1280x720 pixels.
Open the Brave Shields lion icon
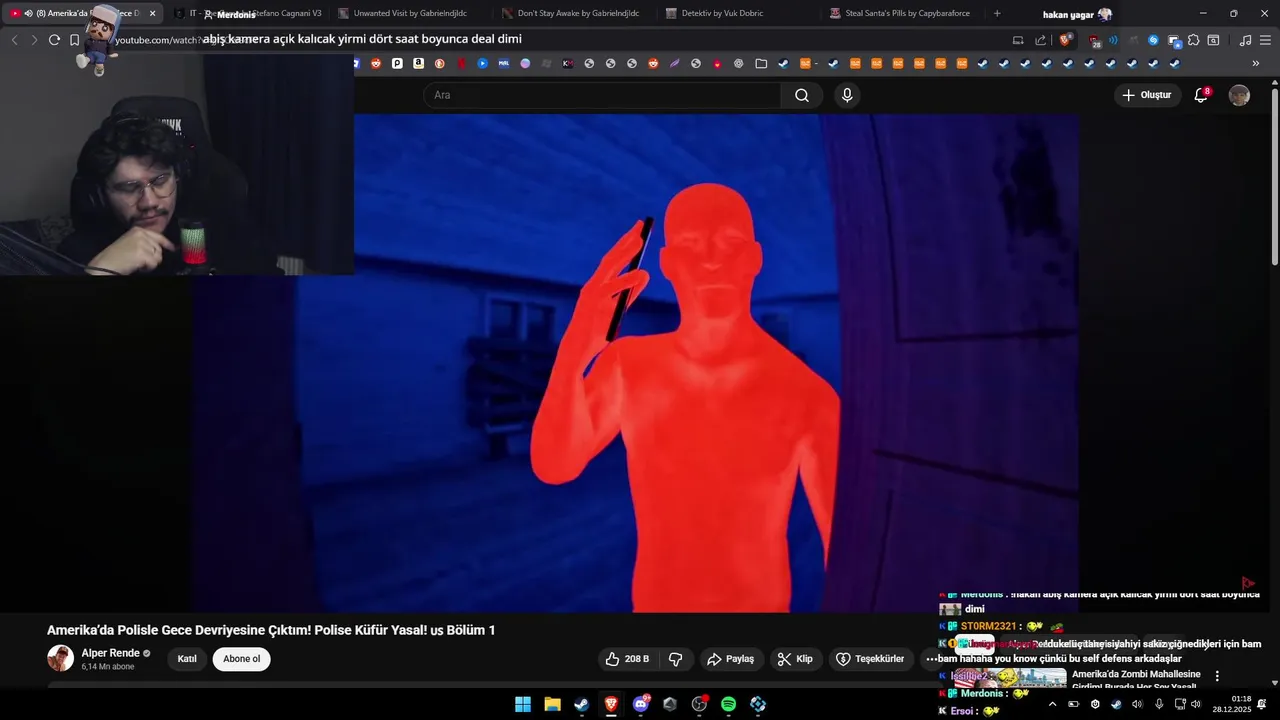click(1066, 40)
